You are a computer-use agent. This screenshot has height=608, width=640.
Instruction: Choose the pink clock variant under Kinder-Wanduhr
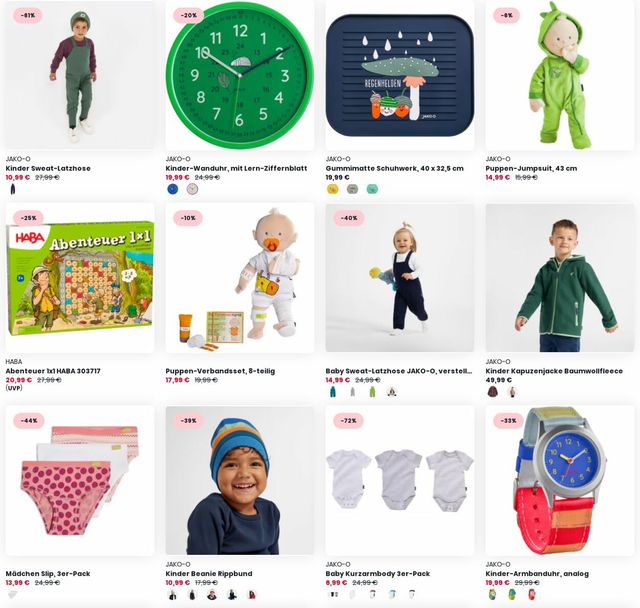(192, 189)
